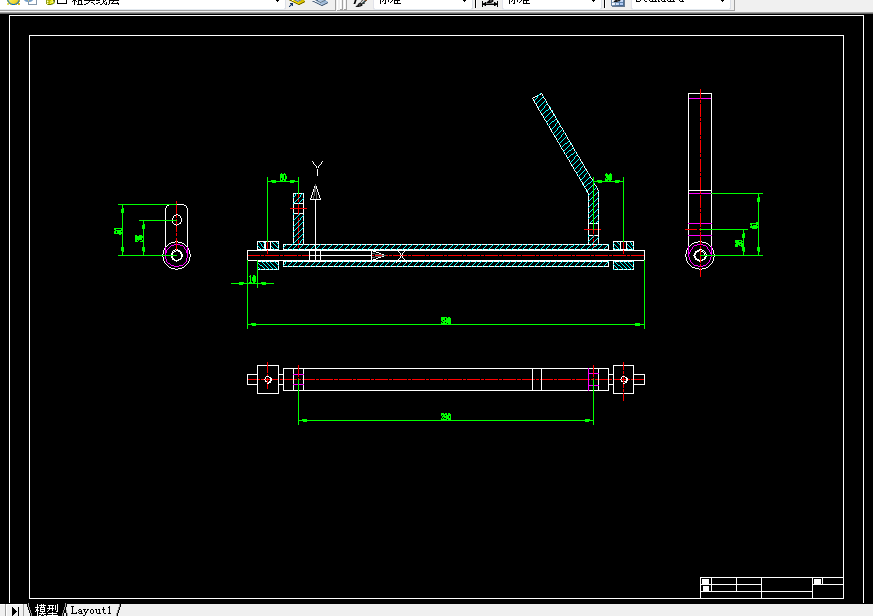Toggle the layer lock icon
The image size is (873, 616).
point(50,2)
